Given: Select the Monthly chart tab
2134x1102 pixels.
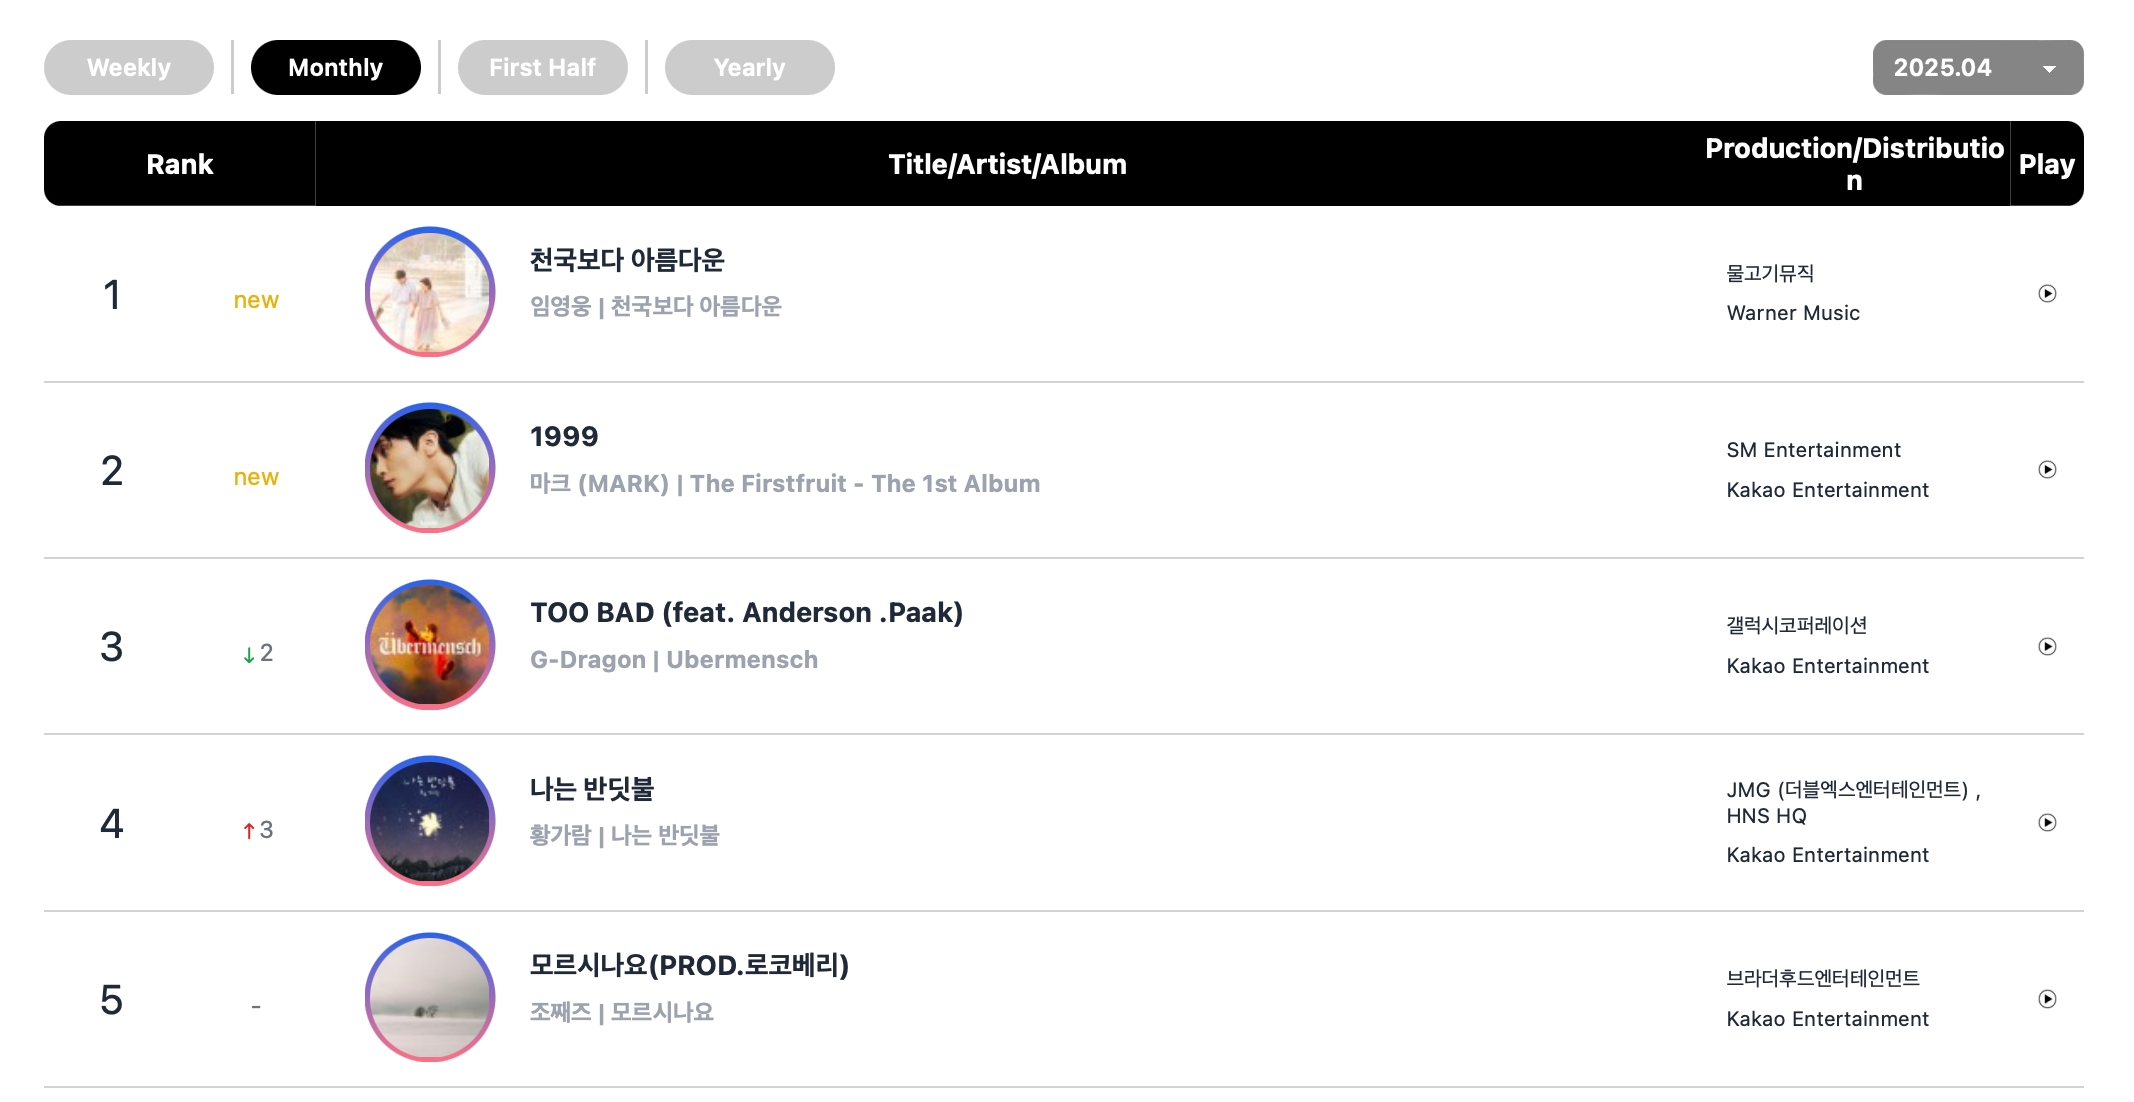Looking at the screenshot, I should pyautogui.click(x=336, y=68).
